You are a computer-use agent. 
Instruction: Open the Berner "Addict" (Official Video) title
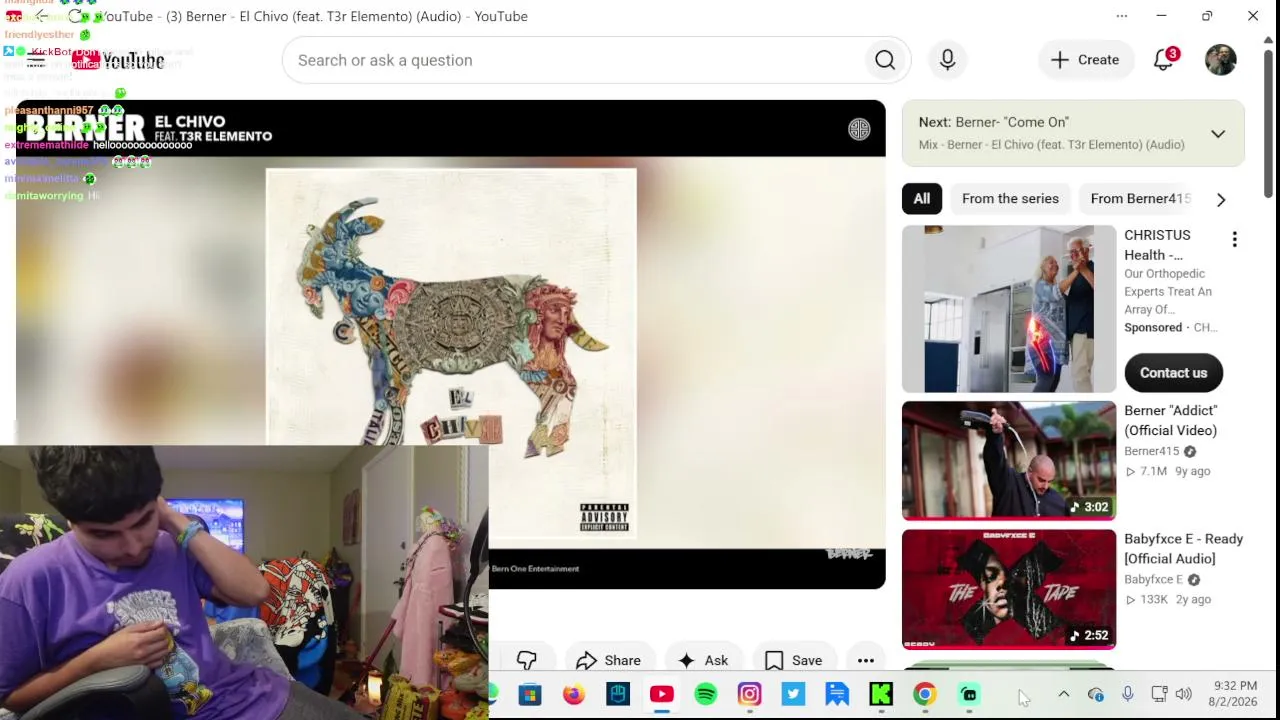click(x=1170, y=420)
